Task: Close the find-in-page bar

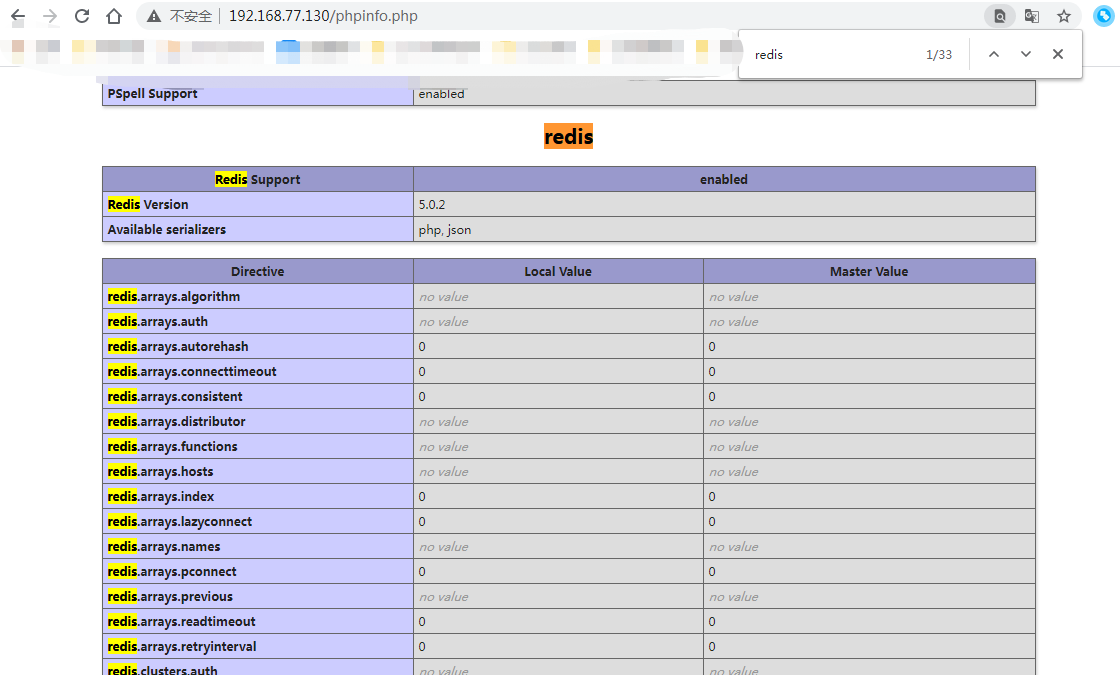Action: [1058, 54]
